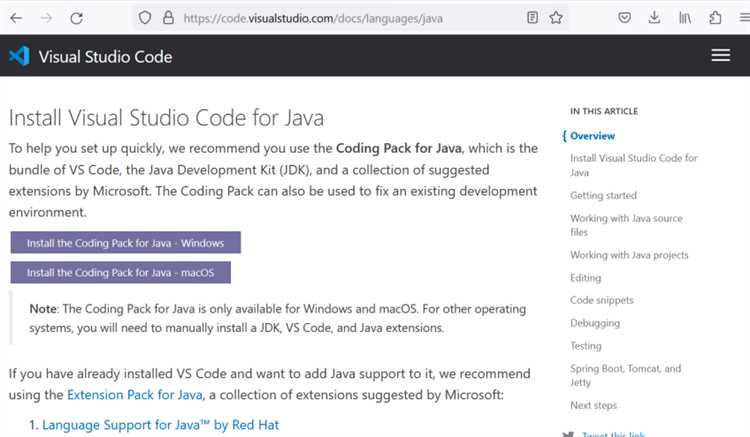The image size is (750, 437).
Task: Click the Visual Studio Code logo icon
Action: tap(19, 56)
